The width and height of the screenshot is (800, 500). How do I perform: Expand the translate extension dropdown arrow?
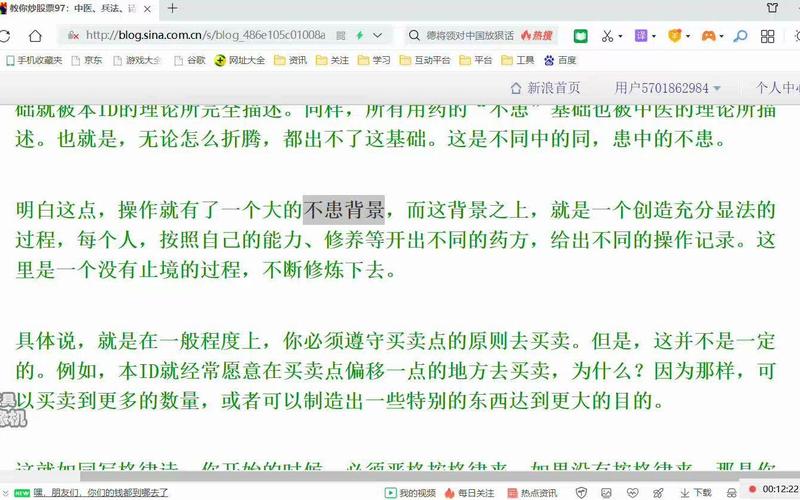pyautogui.click(x=654, y=36)
